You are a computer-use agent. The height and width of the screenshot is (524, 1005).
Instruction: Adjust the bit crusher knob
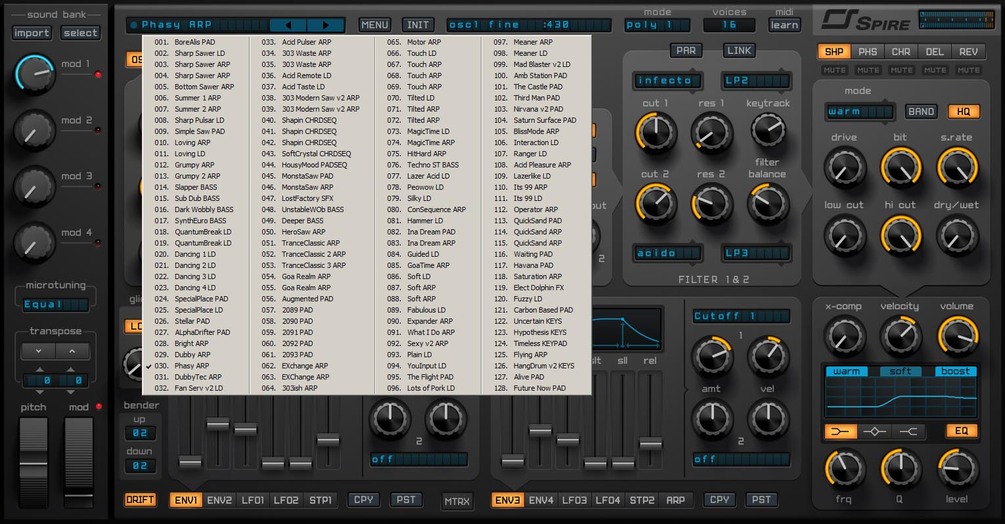pyautogui.click(x=901, y=168)
